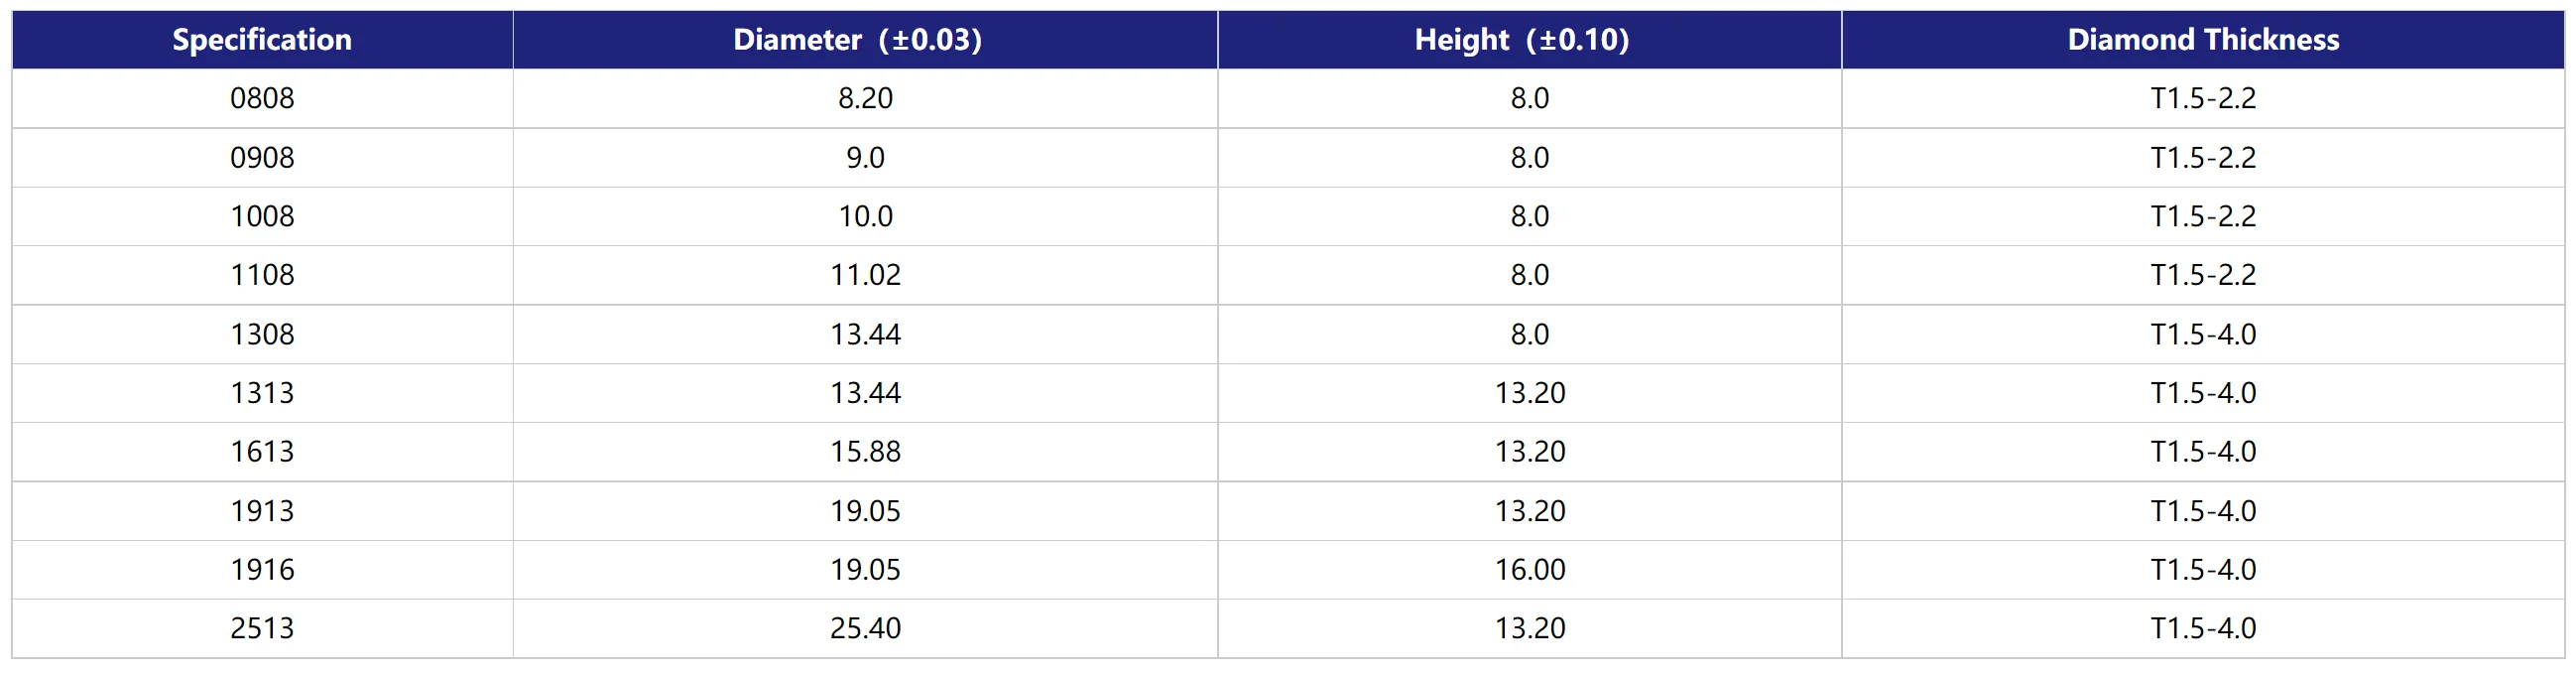Select the 10.0 diameter cell

tap(865, 216)
